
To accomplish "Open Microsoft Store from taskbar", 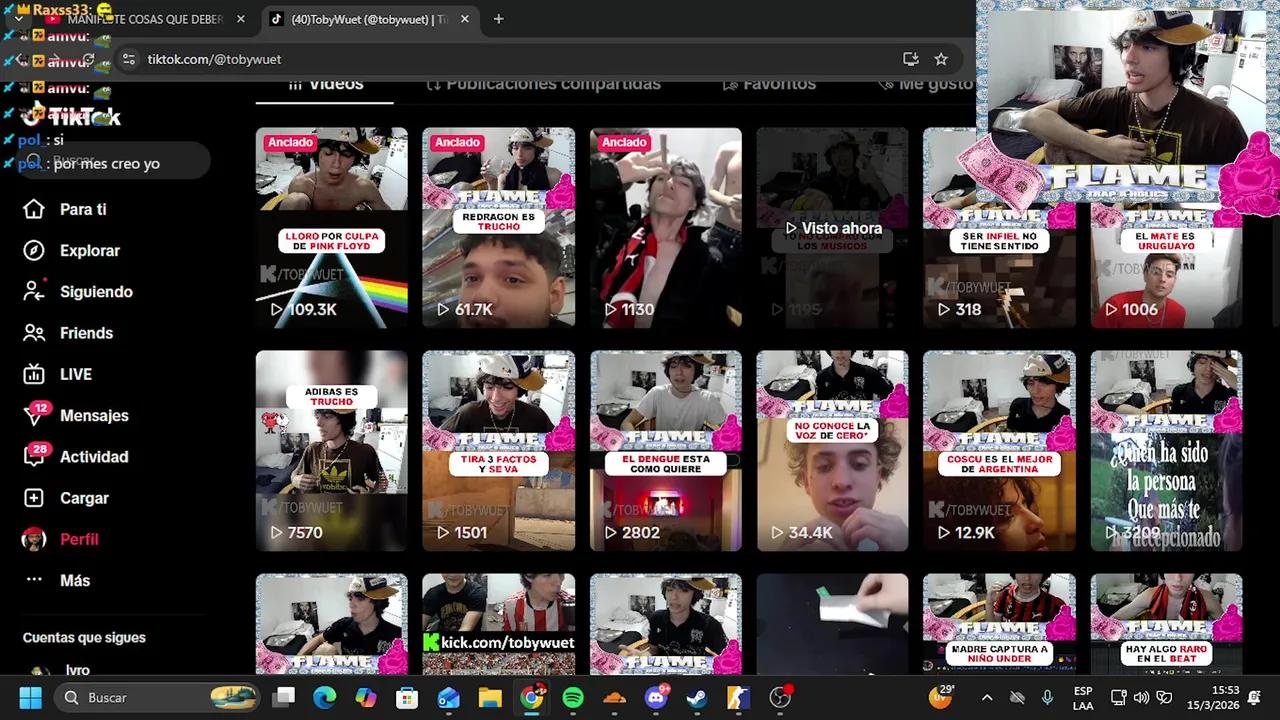I will click(407, 697).
